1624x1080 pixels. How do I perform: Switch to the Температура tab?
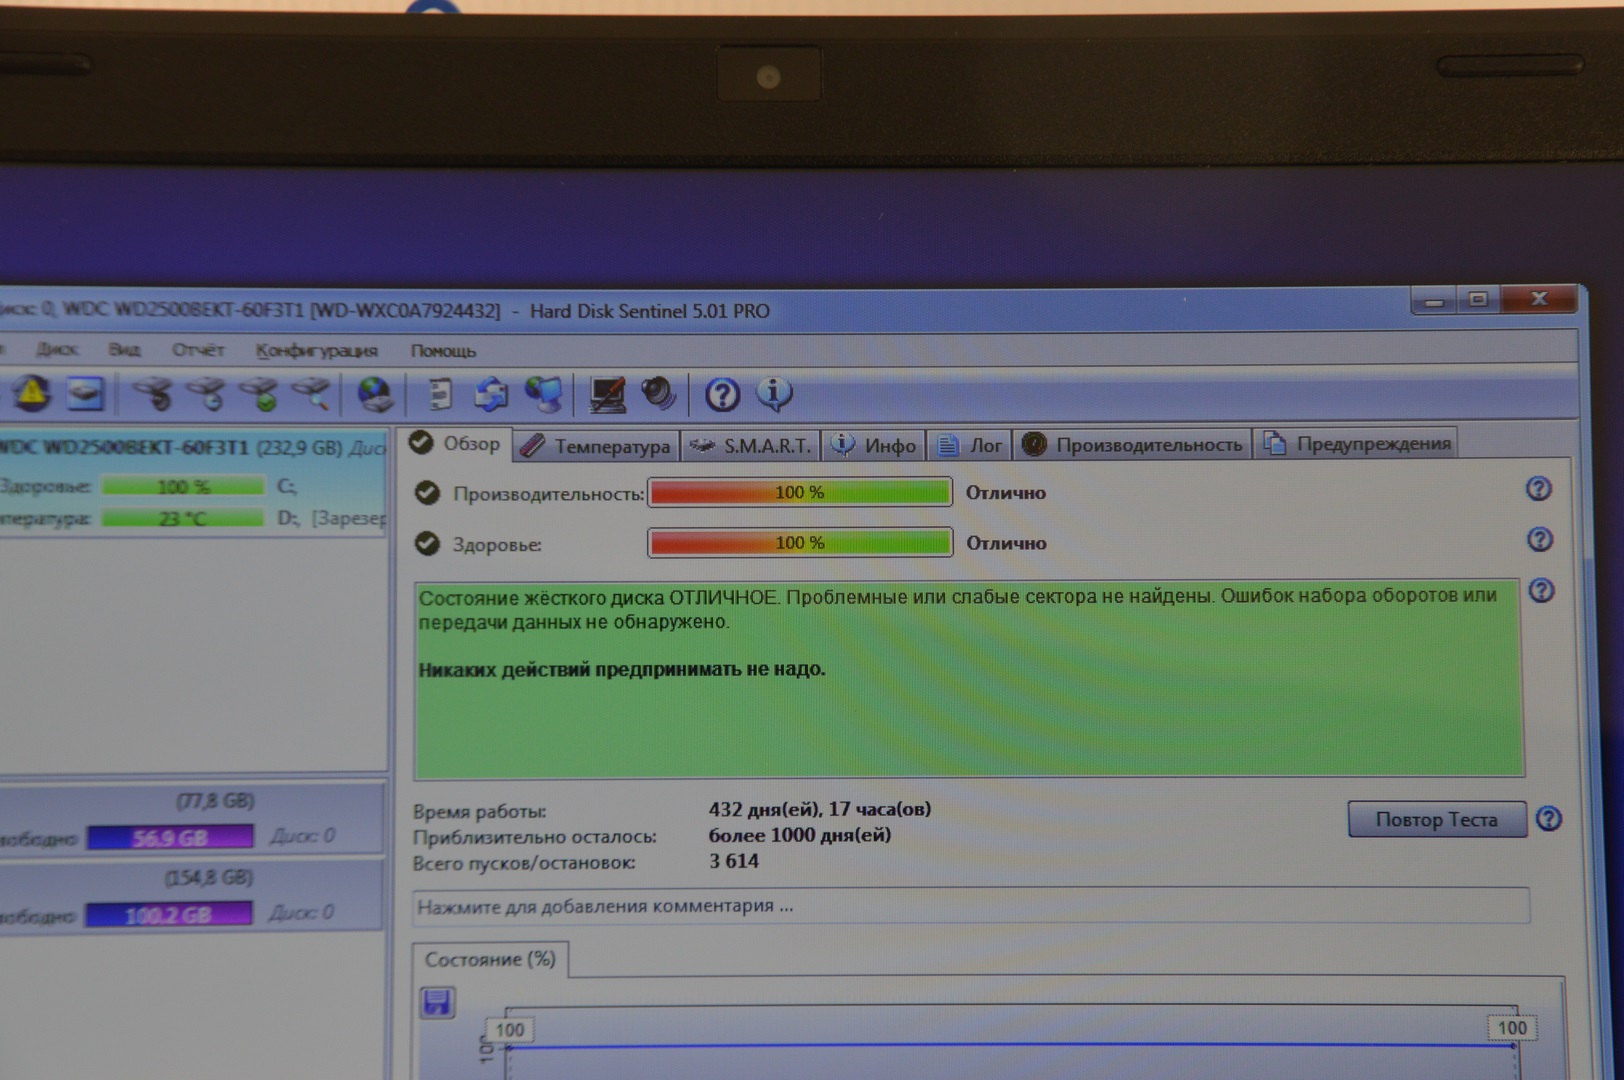coord(597,446)
